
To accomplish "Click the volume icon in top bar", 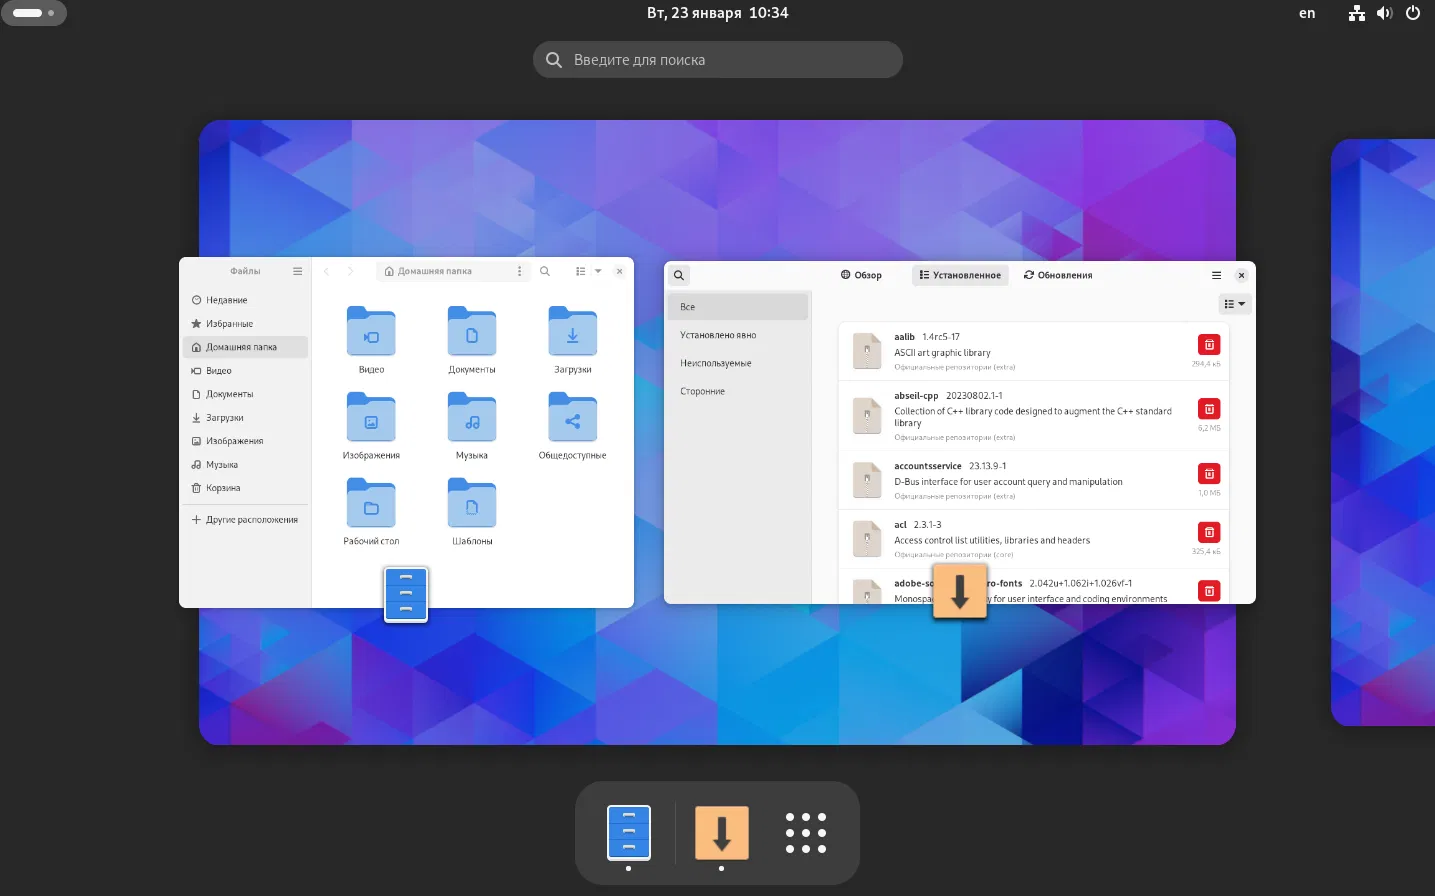I will (x=1384, y=13).
